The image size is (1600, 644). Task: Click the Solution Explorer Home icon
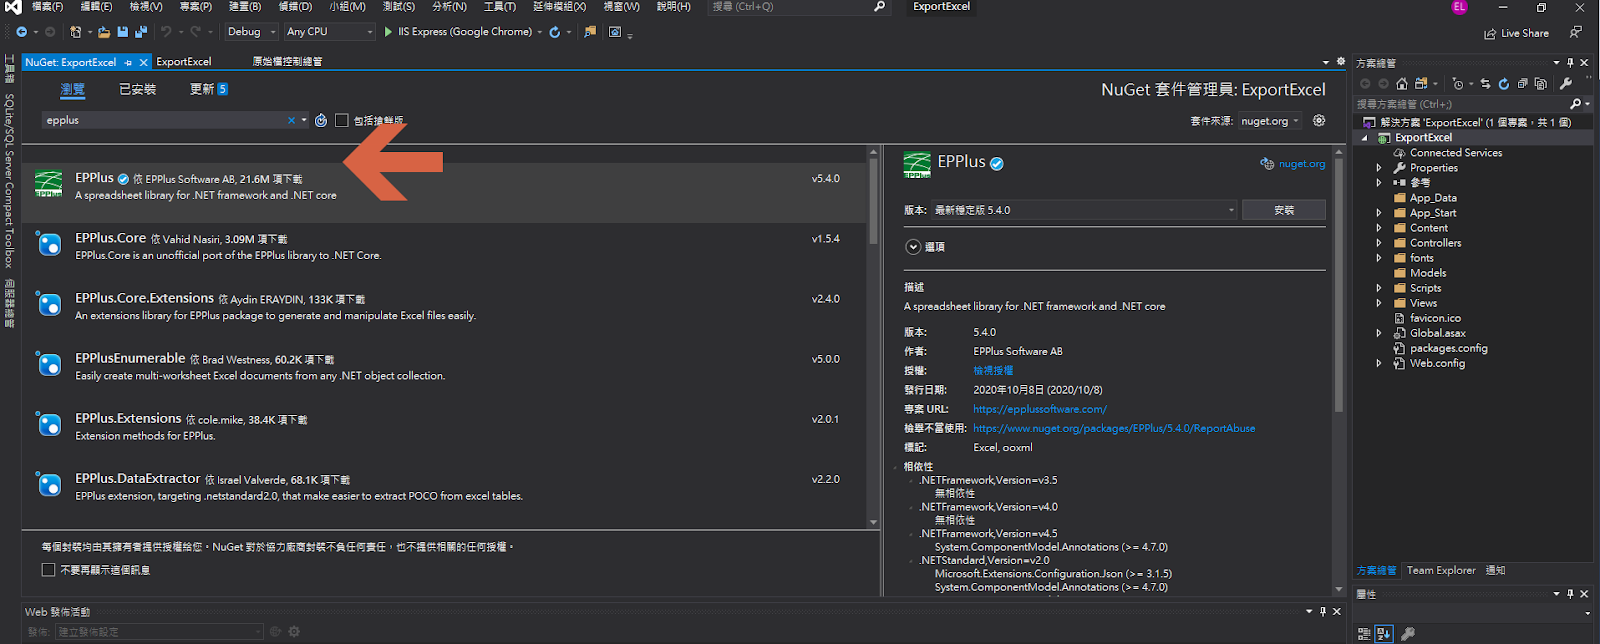(x=1402, y=84)
